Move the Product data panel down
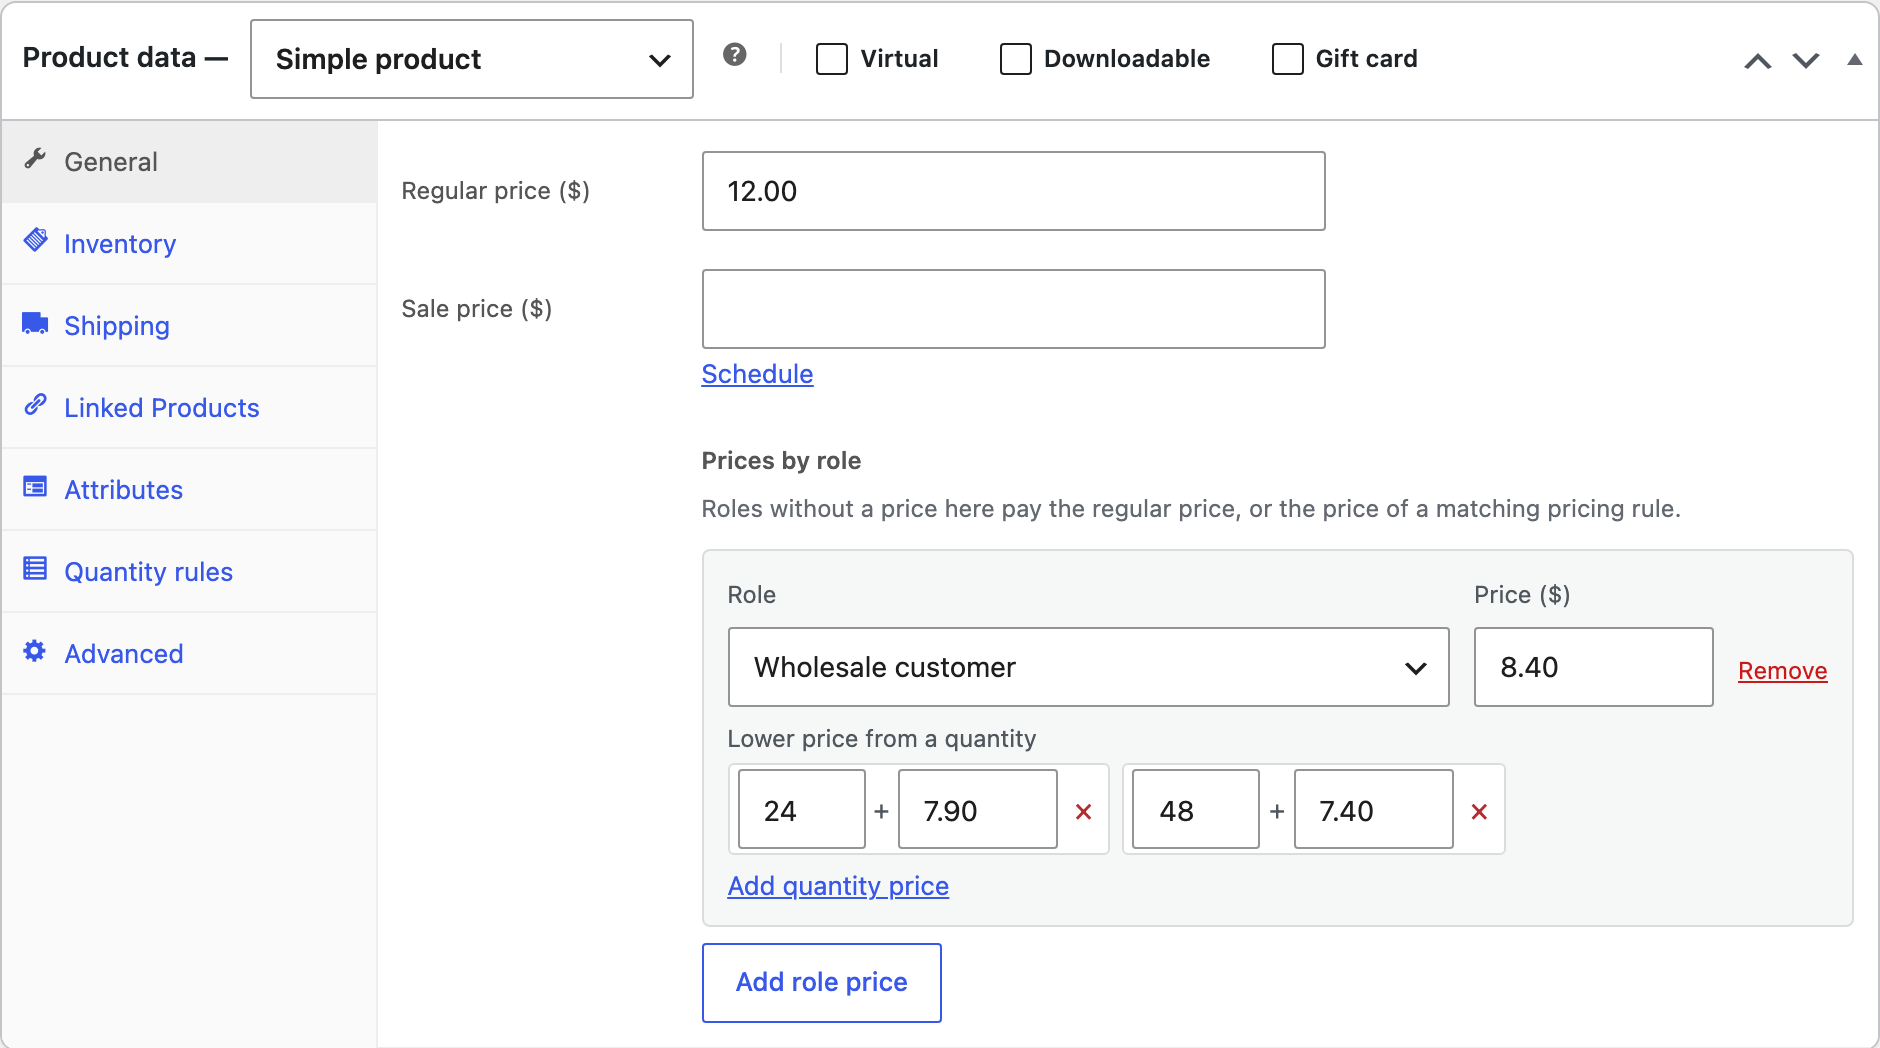Image resolution: width=1880 pixels, height=1048 pixels. coord(1806,60)
